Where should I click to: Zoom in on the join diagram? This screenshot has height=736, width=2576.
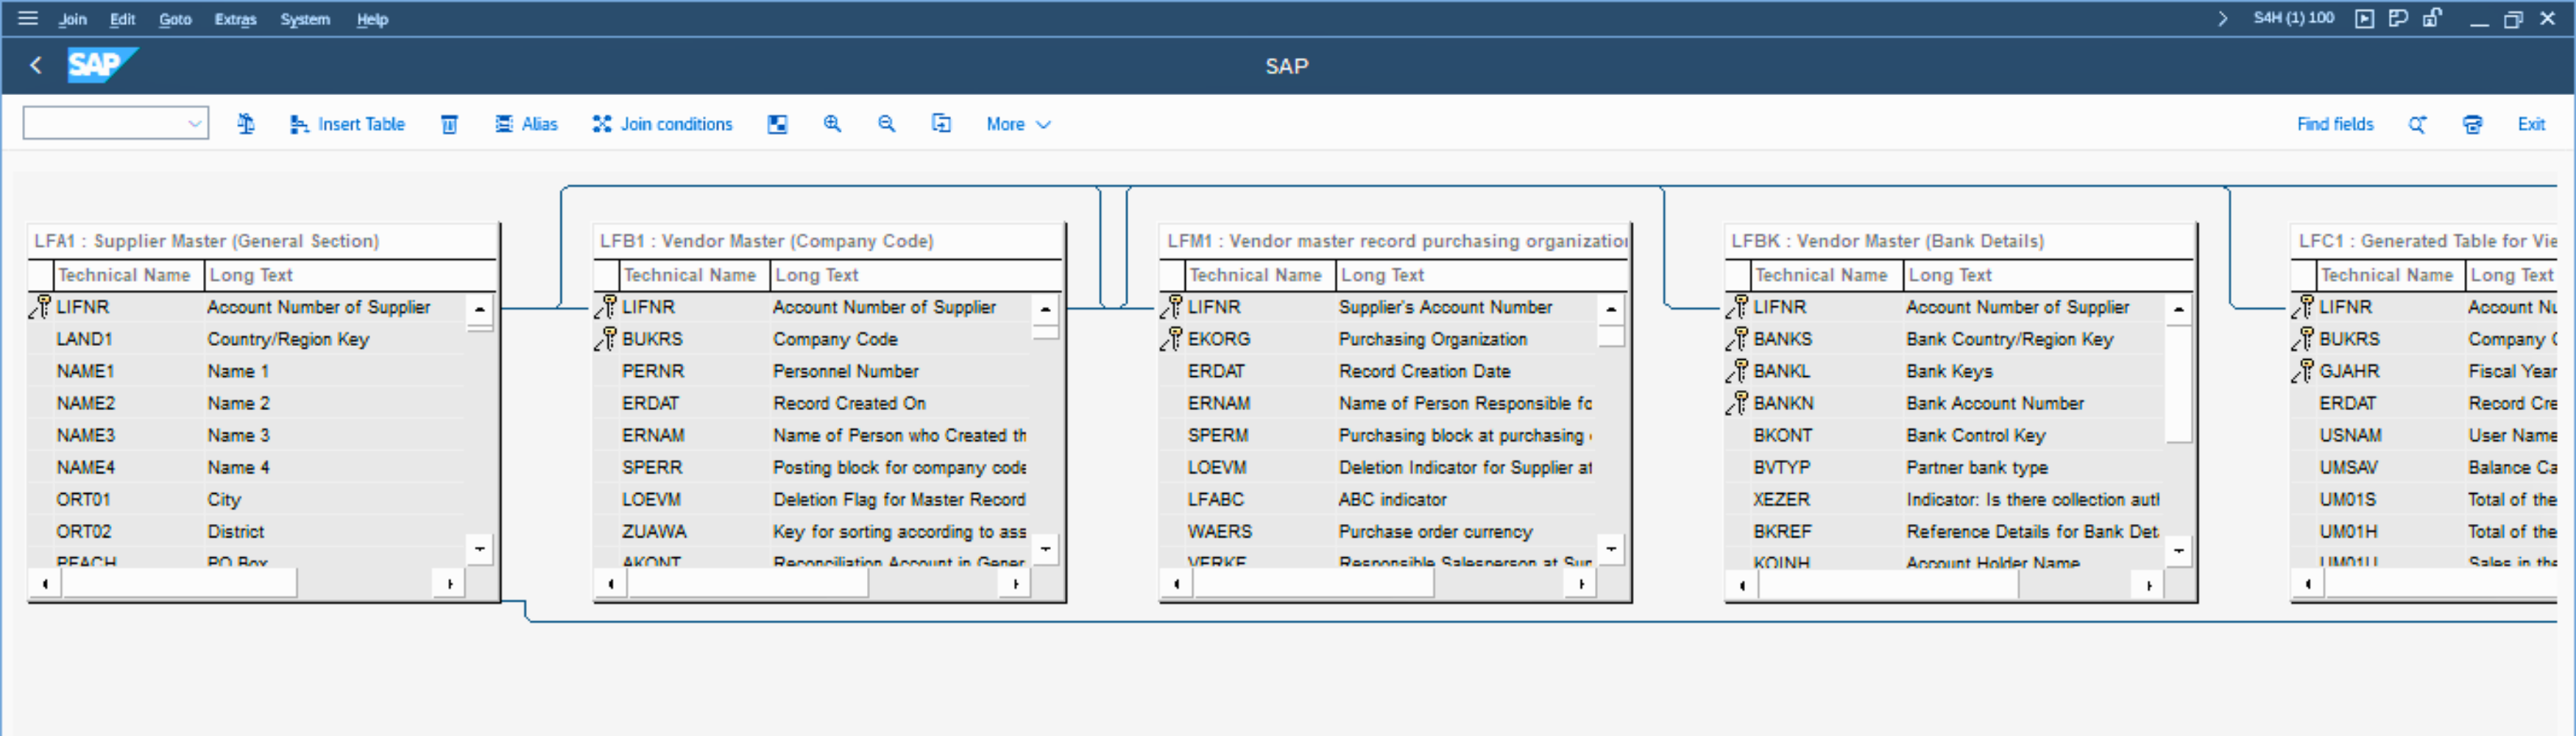click(x=832, y=124)
